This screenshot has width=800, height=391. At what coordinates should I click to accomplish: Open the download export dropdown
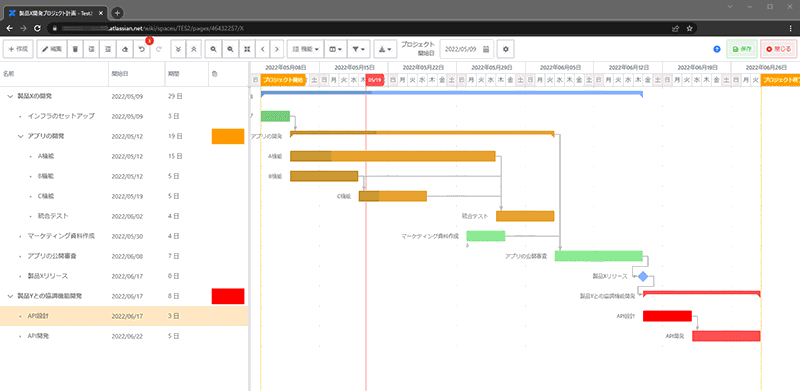click(385, 50)
